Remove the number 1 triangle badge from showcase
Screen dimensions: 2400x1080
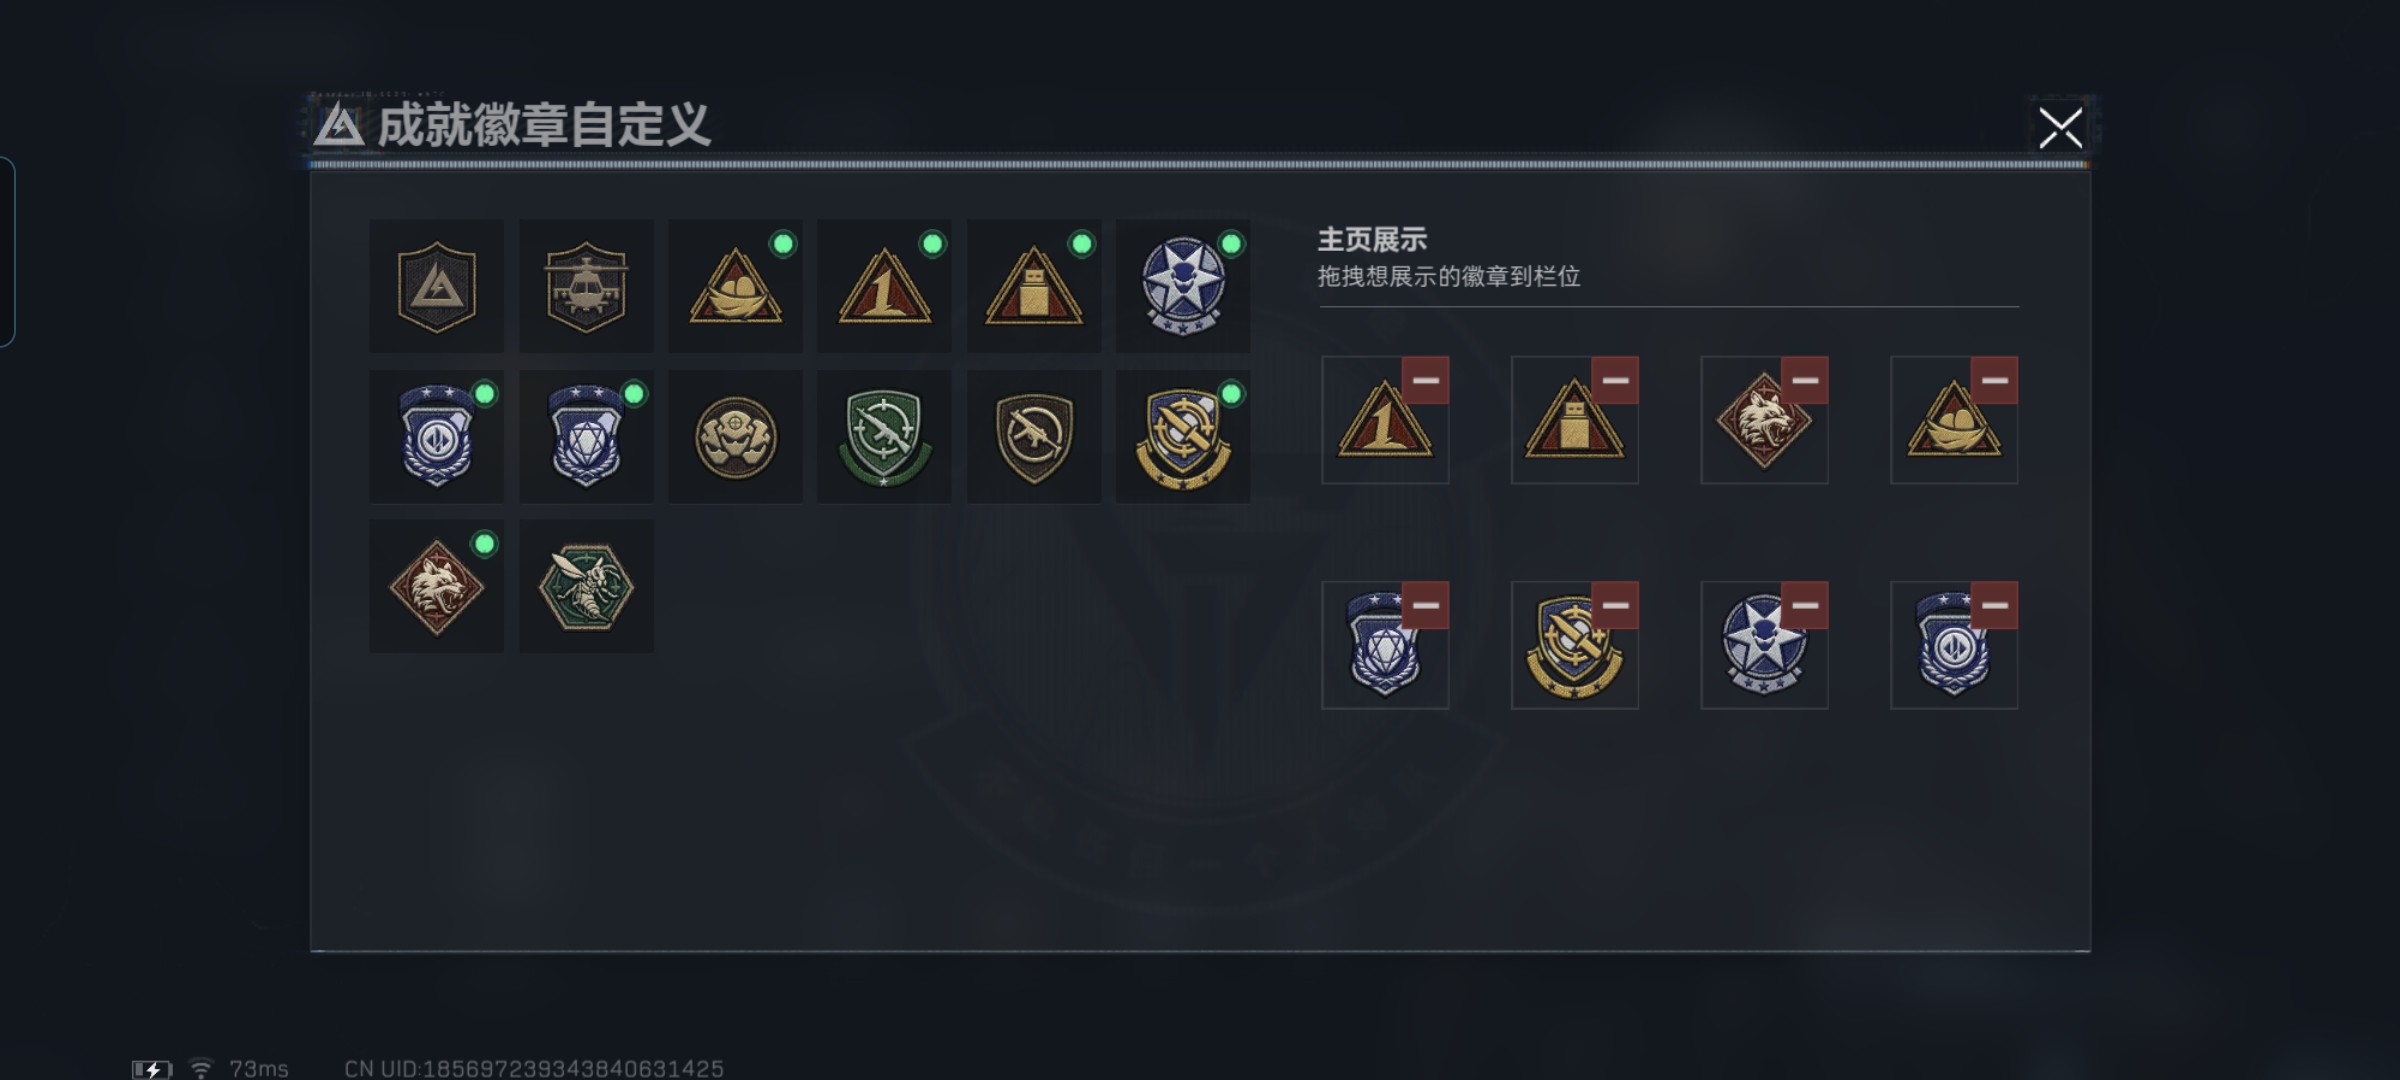tap(1425, 380)
